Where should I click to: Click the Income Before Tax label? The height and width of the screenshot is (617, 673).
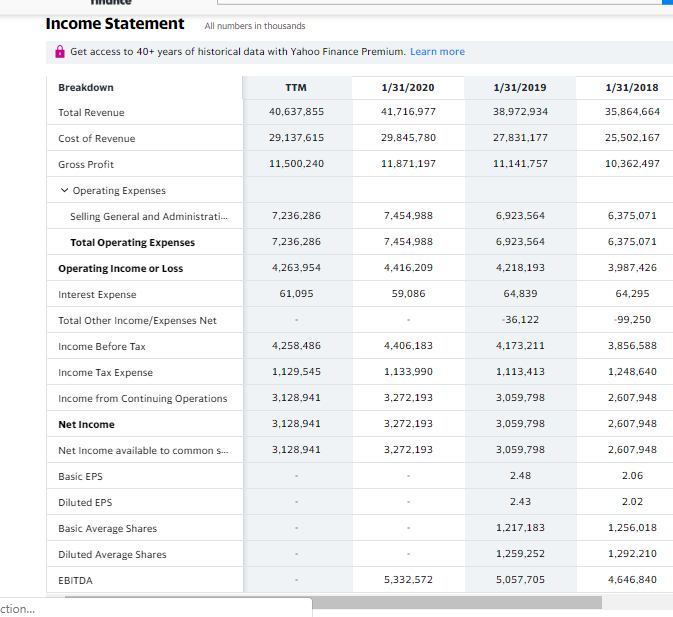(x=102, y=346)
